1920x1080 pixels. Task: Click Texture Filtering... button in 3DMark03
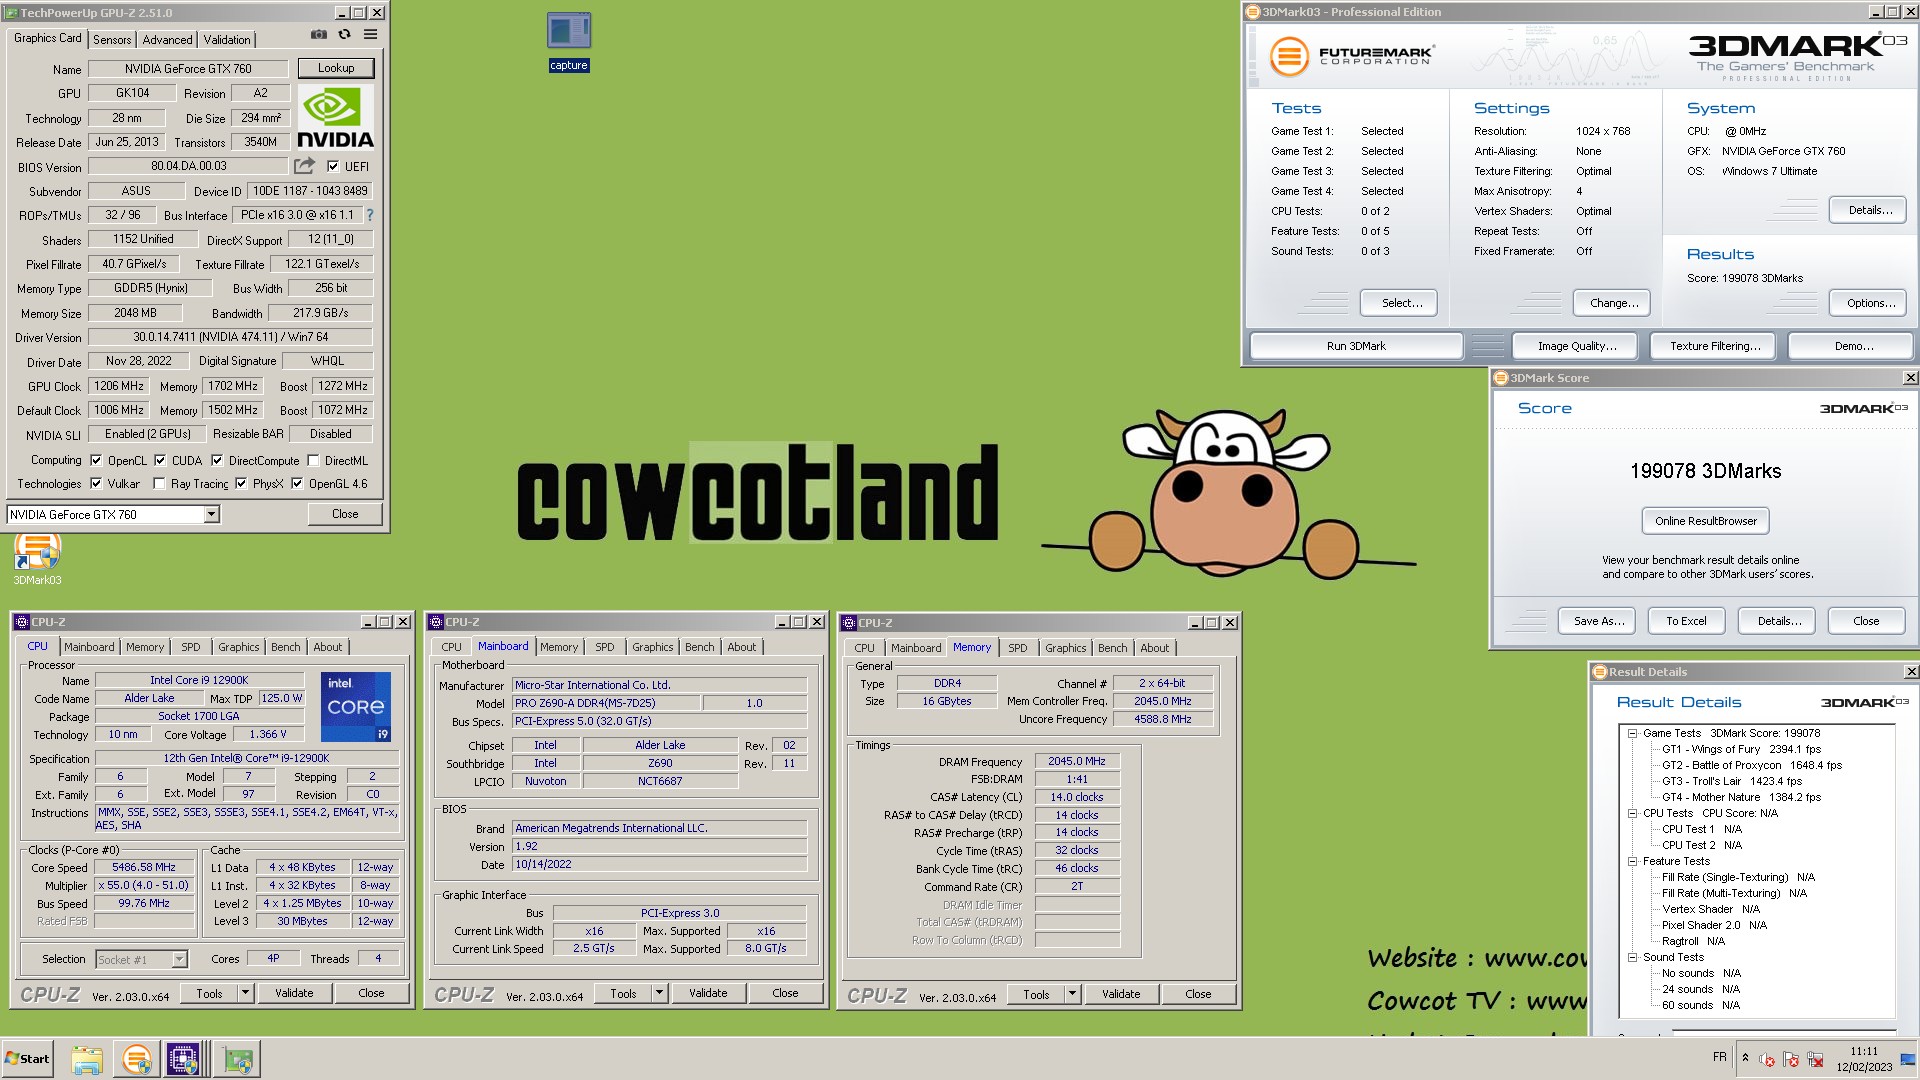tap(1713, 346)
